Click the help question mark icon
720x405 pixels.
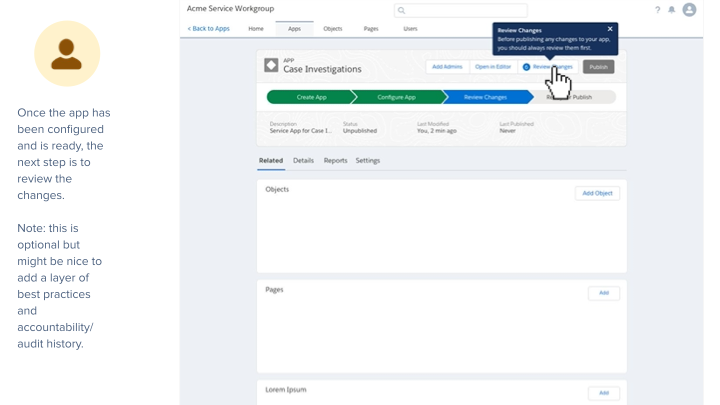coord(658,10)
